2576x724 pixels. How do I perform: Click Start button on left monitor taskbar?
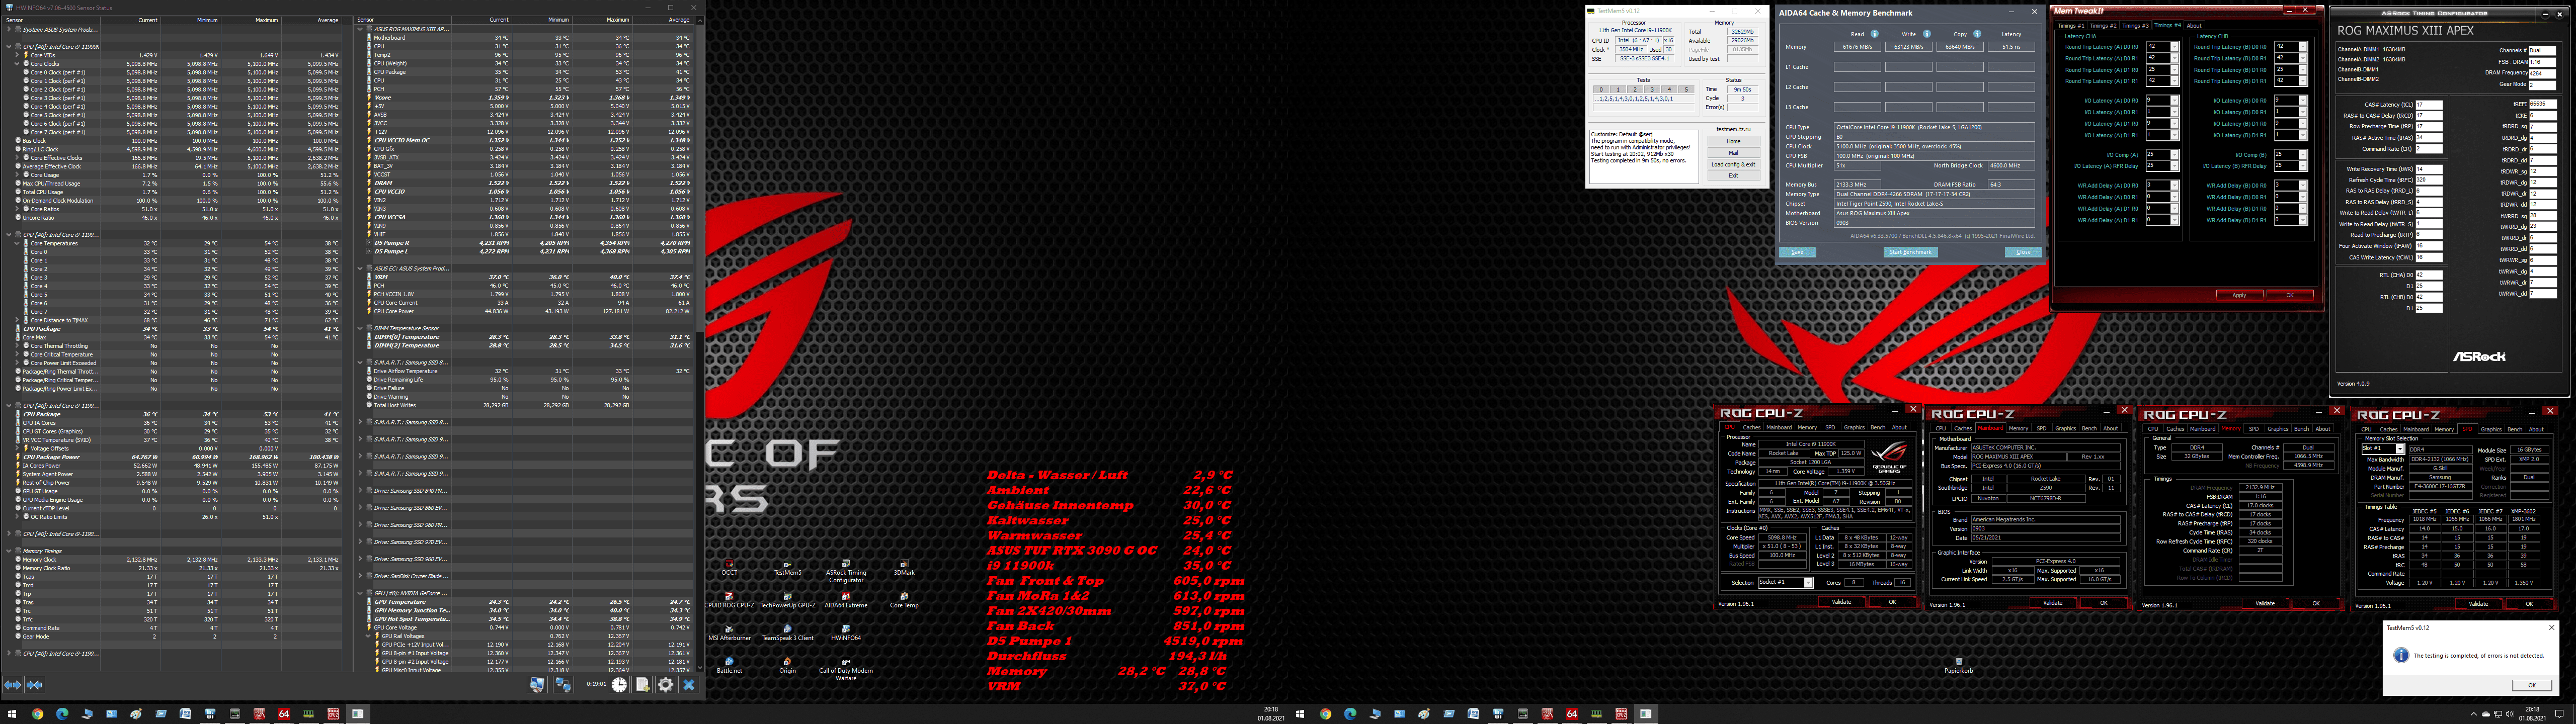(x=13, y=714)
